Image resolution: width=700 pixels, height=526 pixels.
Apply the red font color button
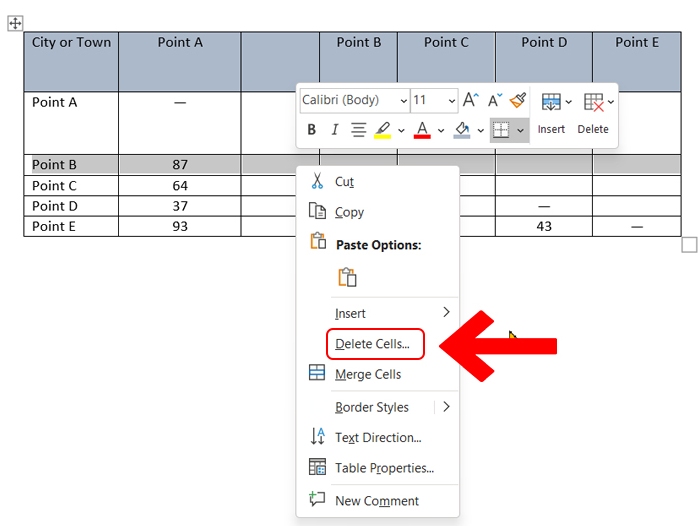point(422,130)
